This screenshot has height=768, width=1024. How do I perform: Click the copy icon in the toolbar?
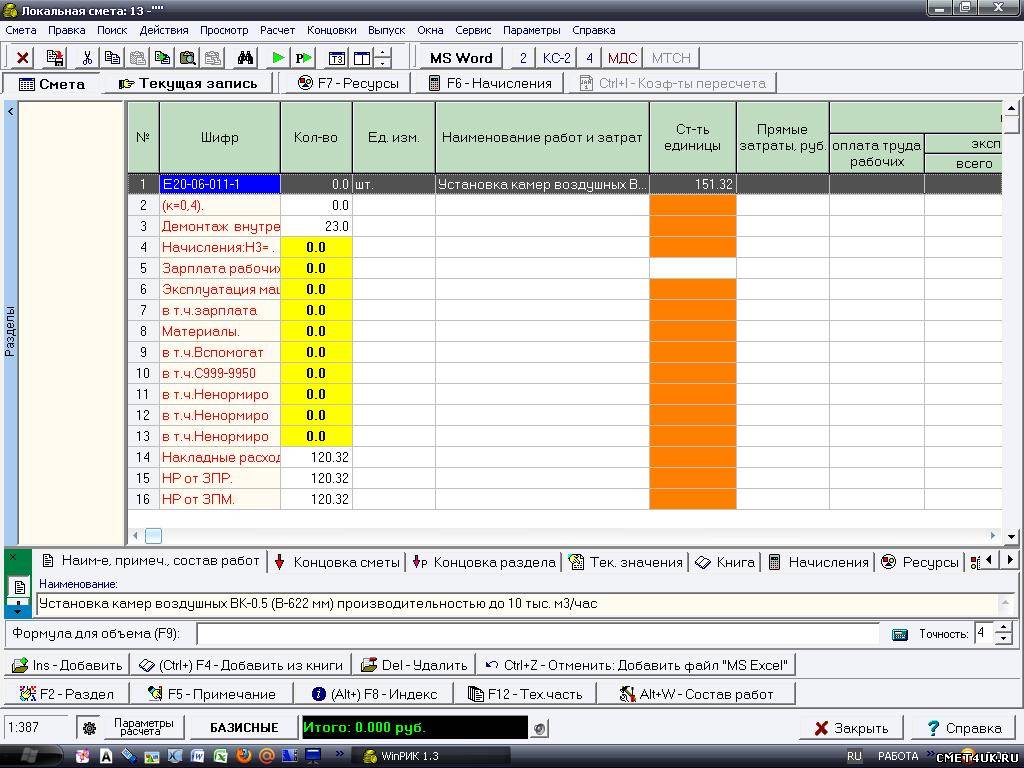(112, 58)
